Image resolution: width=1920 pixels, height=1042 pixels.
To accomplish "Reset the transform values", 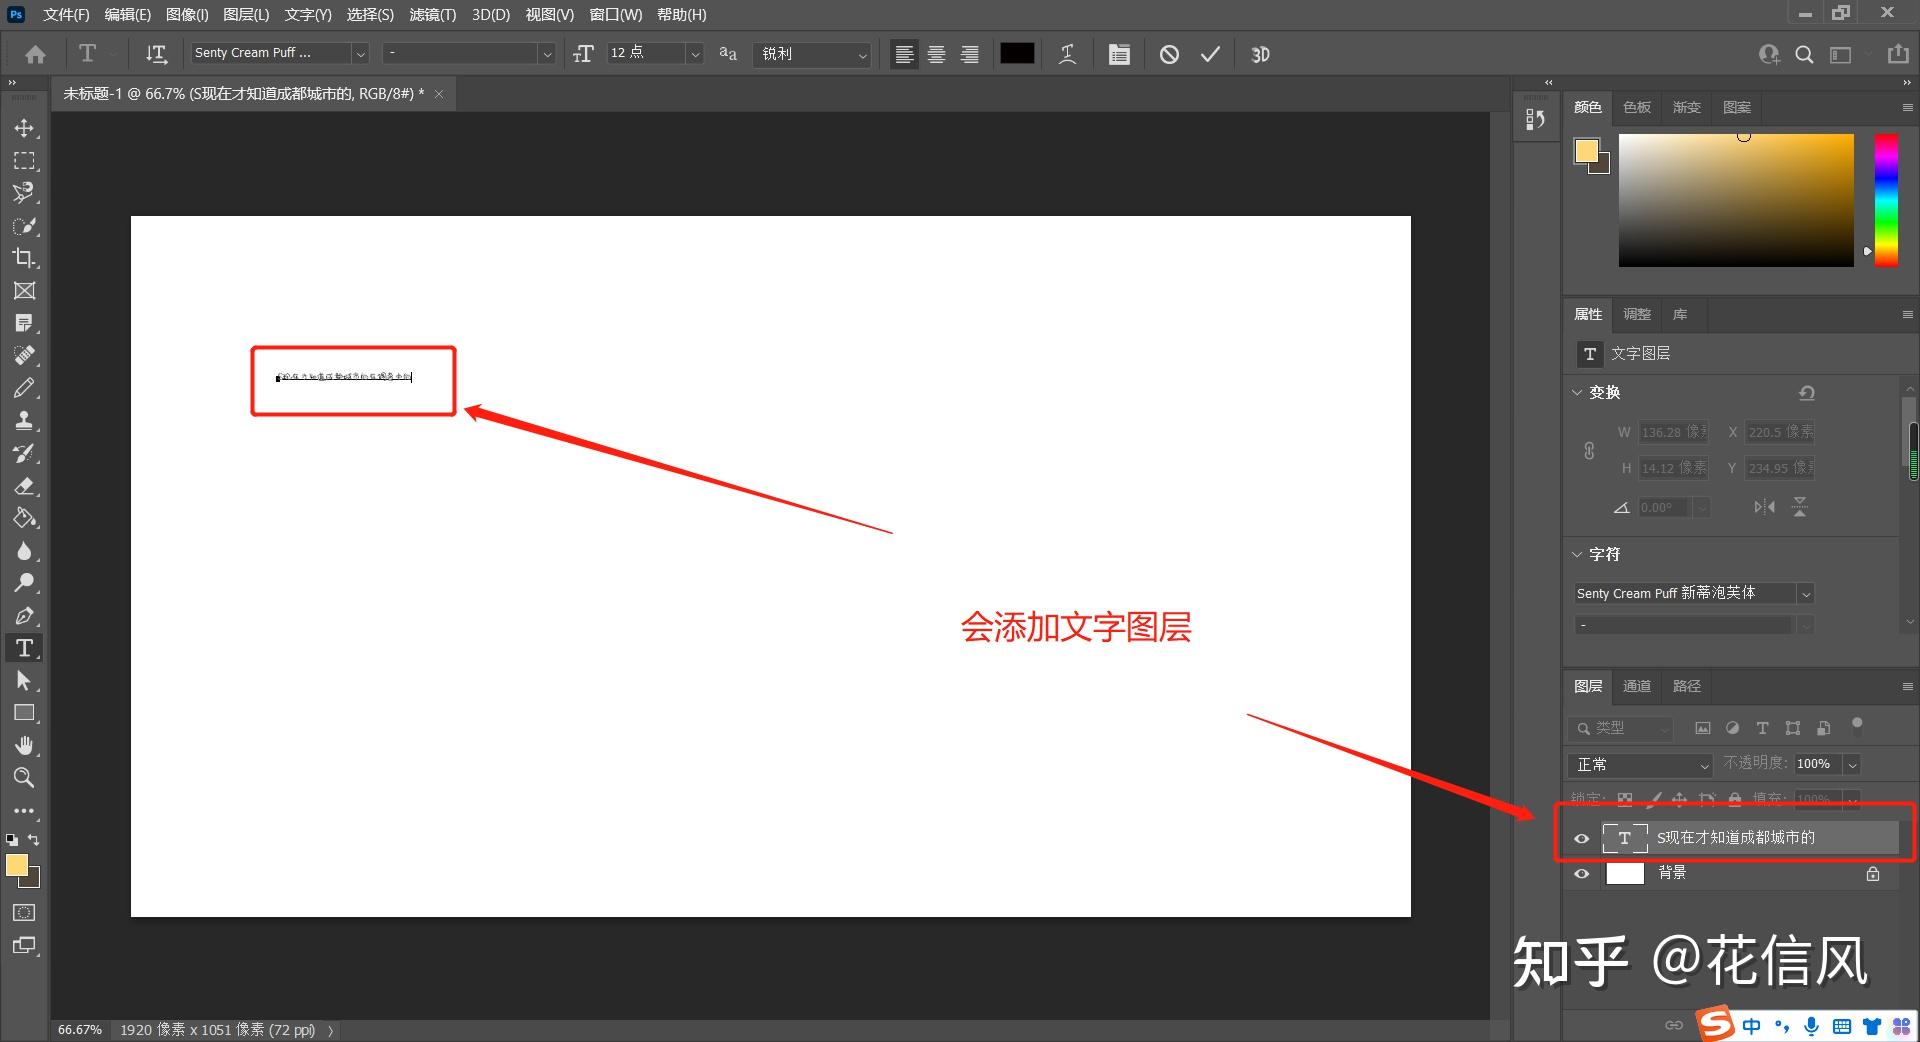I will pos(1806,393).
